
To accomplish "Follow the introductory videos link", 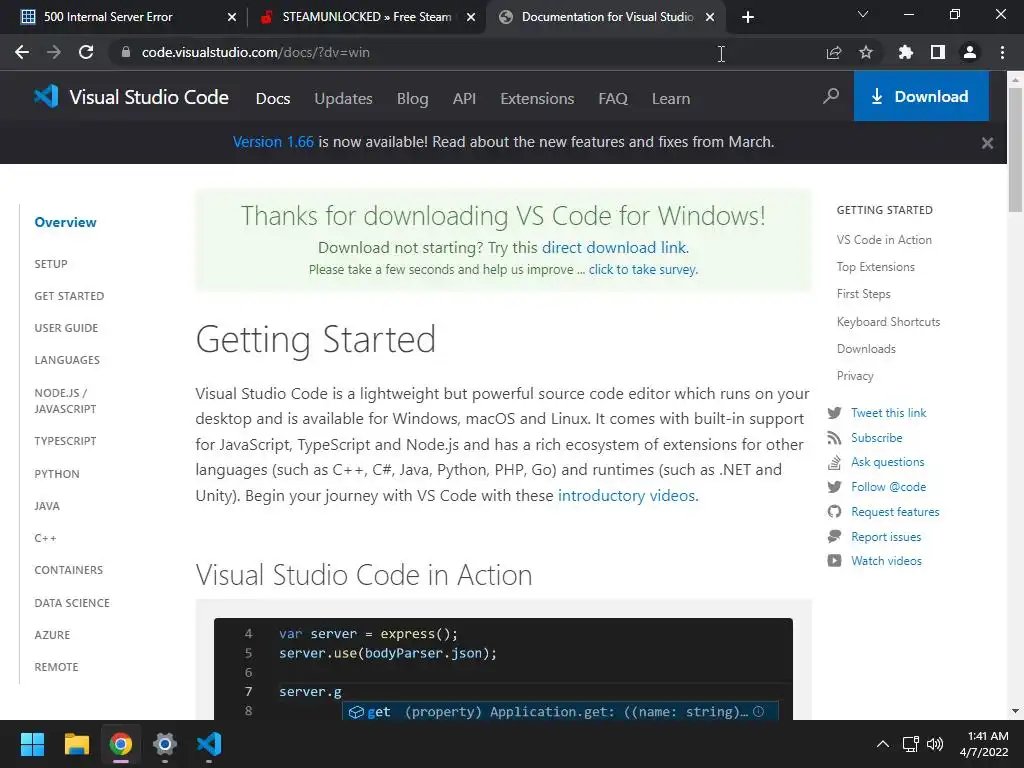I will click(x=626, y=495).
